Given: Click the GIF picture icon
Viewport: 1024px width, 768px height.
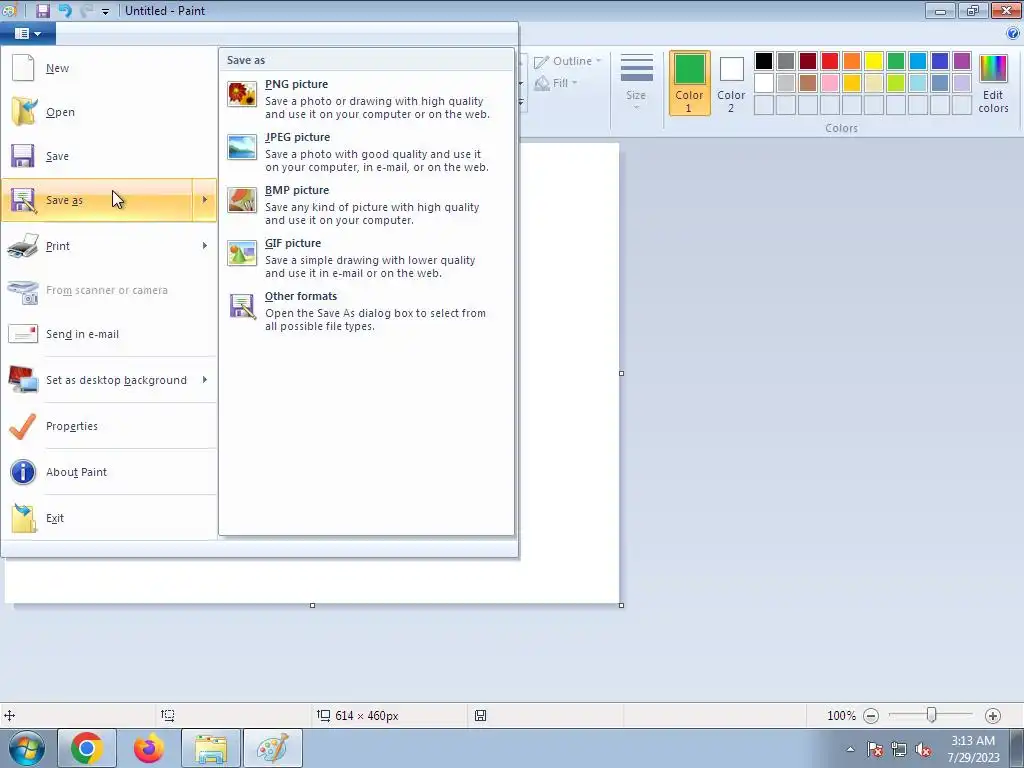Looking at the screenshot, I should [x=242, y=253].
